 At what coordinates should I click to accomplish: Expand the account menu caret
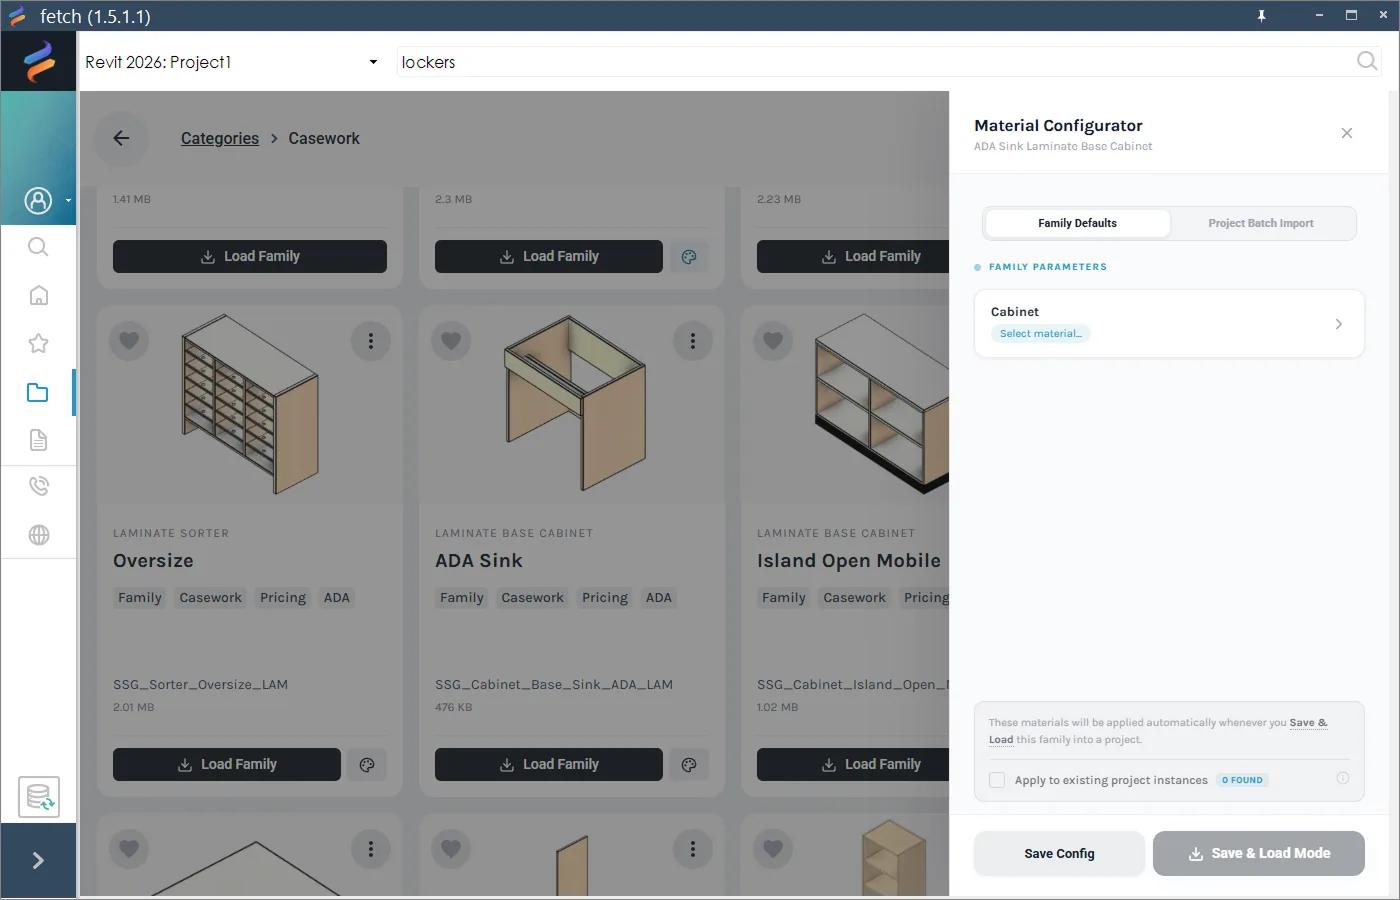68,201
